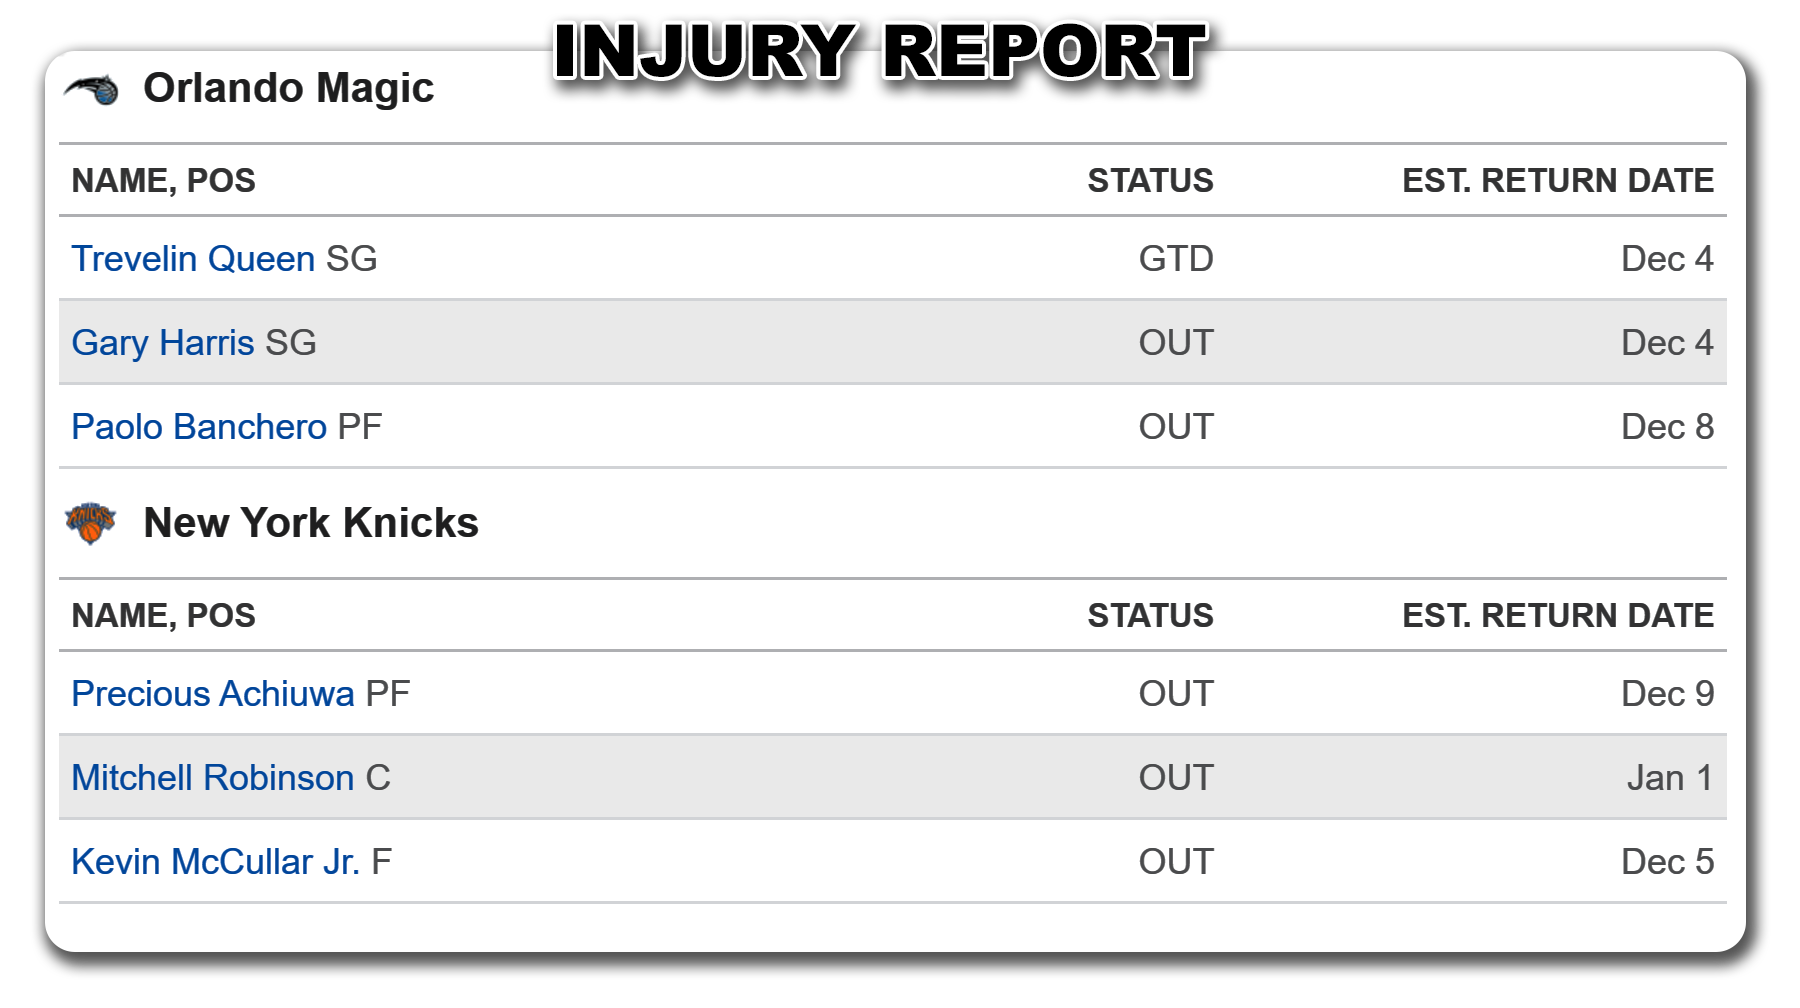
Task: Open Trevelin Queen player link
Action: [193, 259]
